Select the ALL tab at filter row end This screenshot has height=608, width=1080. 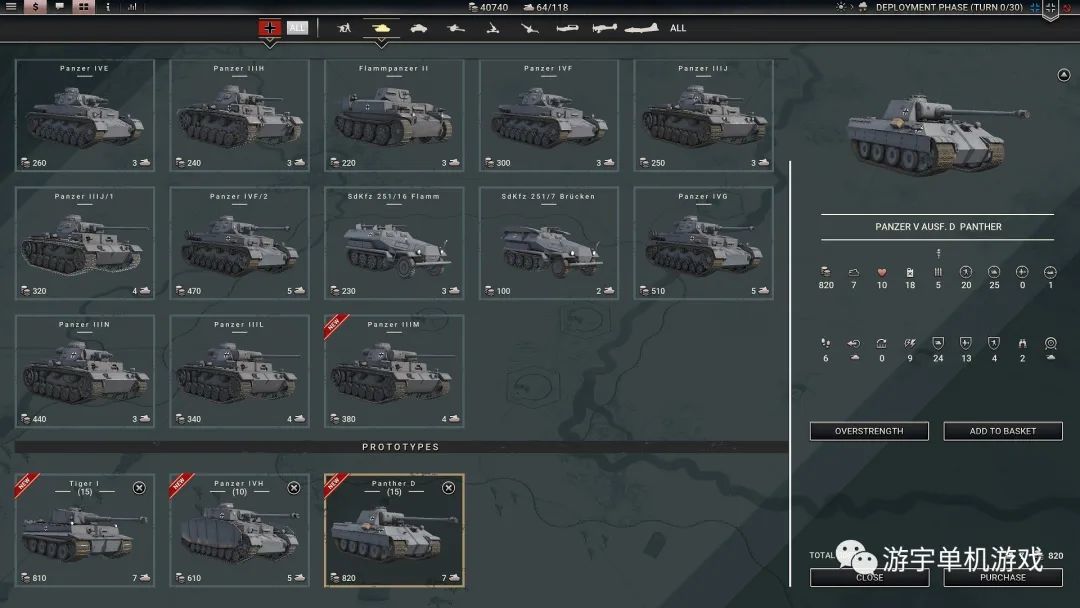(x=678, y=28)
